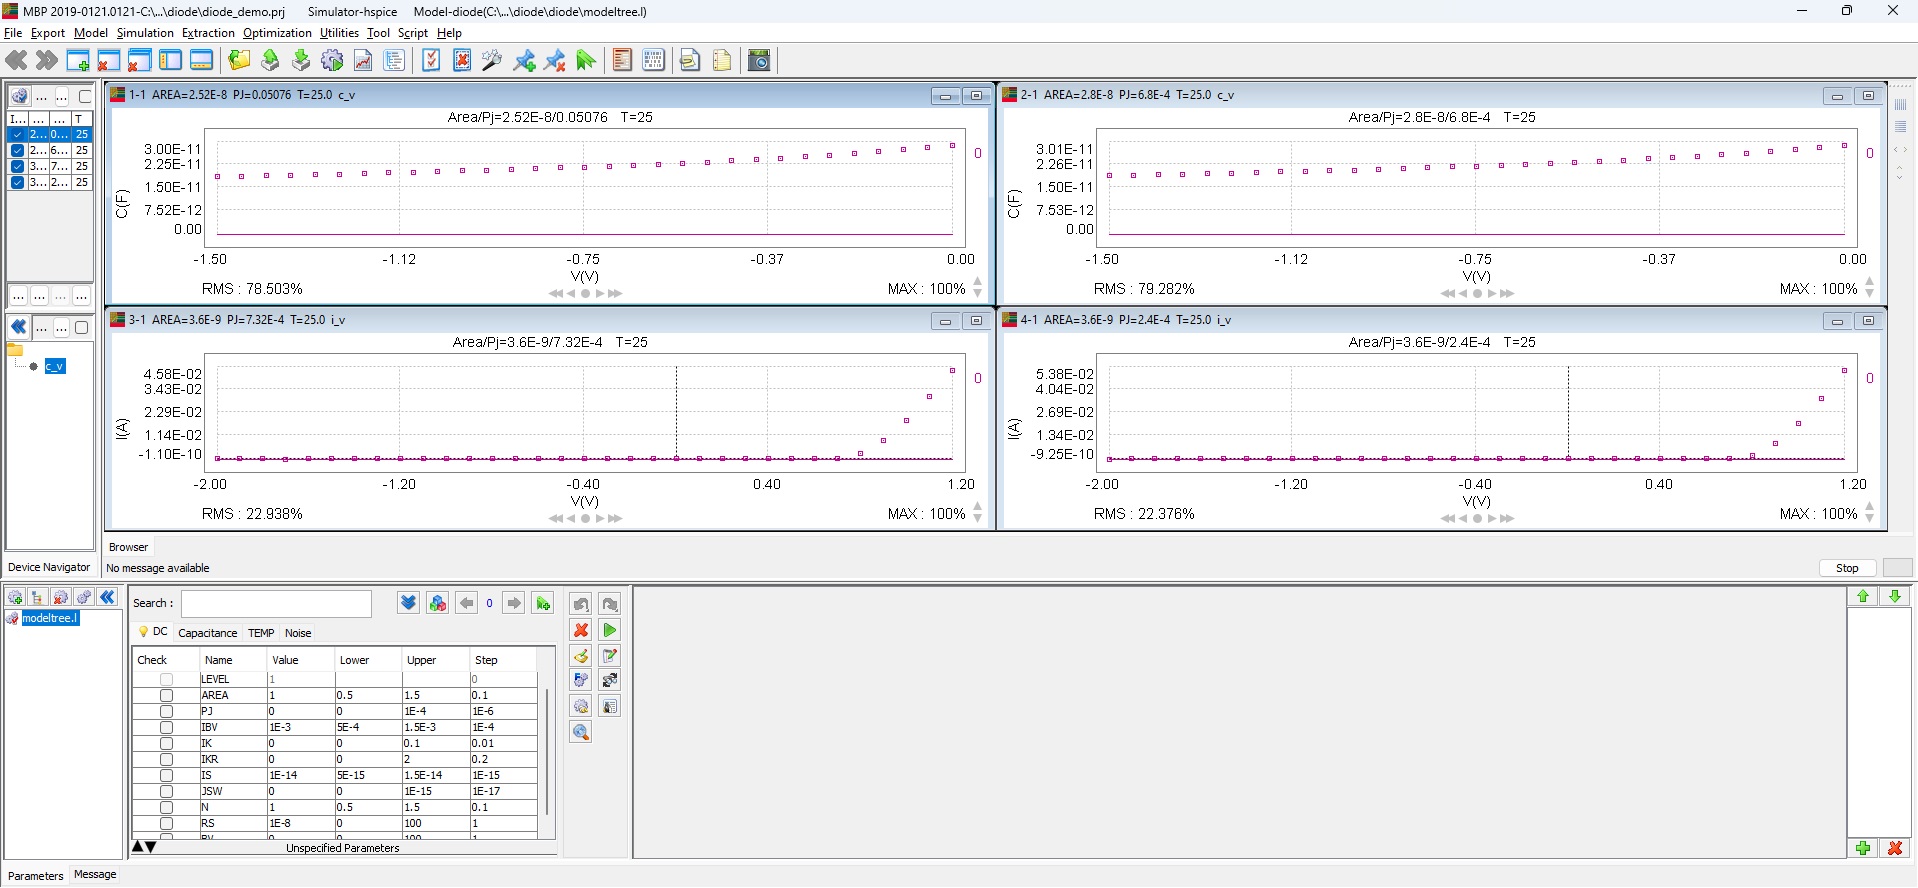Switch to the Capacitance tab

coord(207,633)
